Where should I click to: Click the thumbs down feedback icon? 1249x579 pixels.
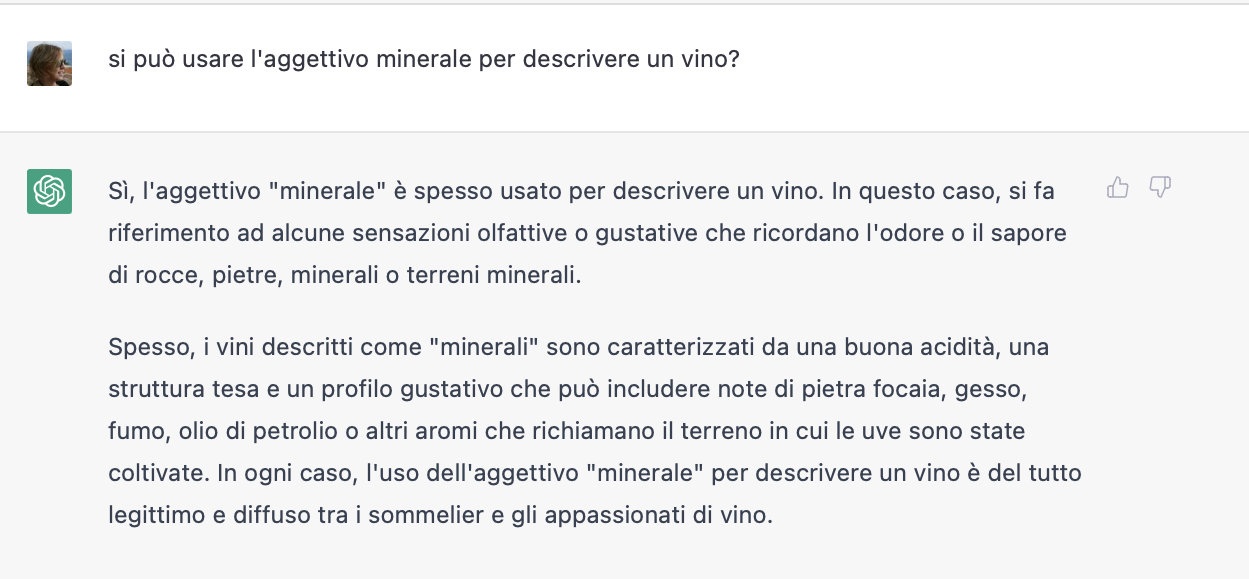click(x=1160, y=187)
